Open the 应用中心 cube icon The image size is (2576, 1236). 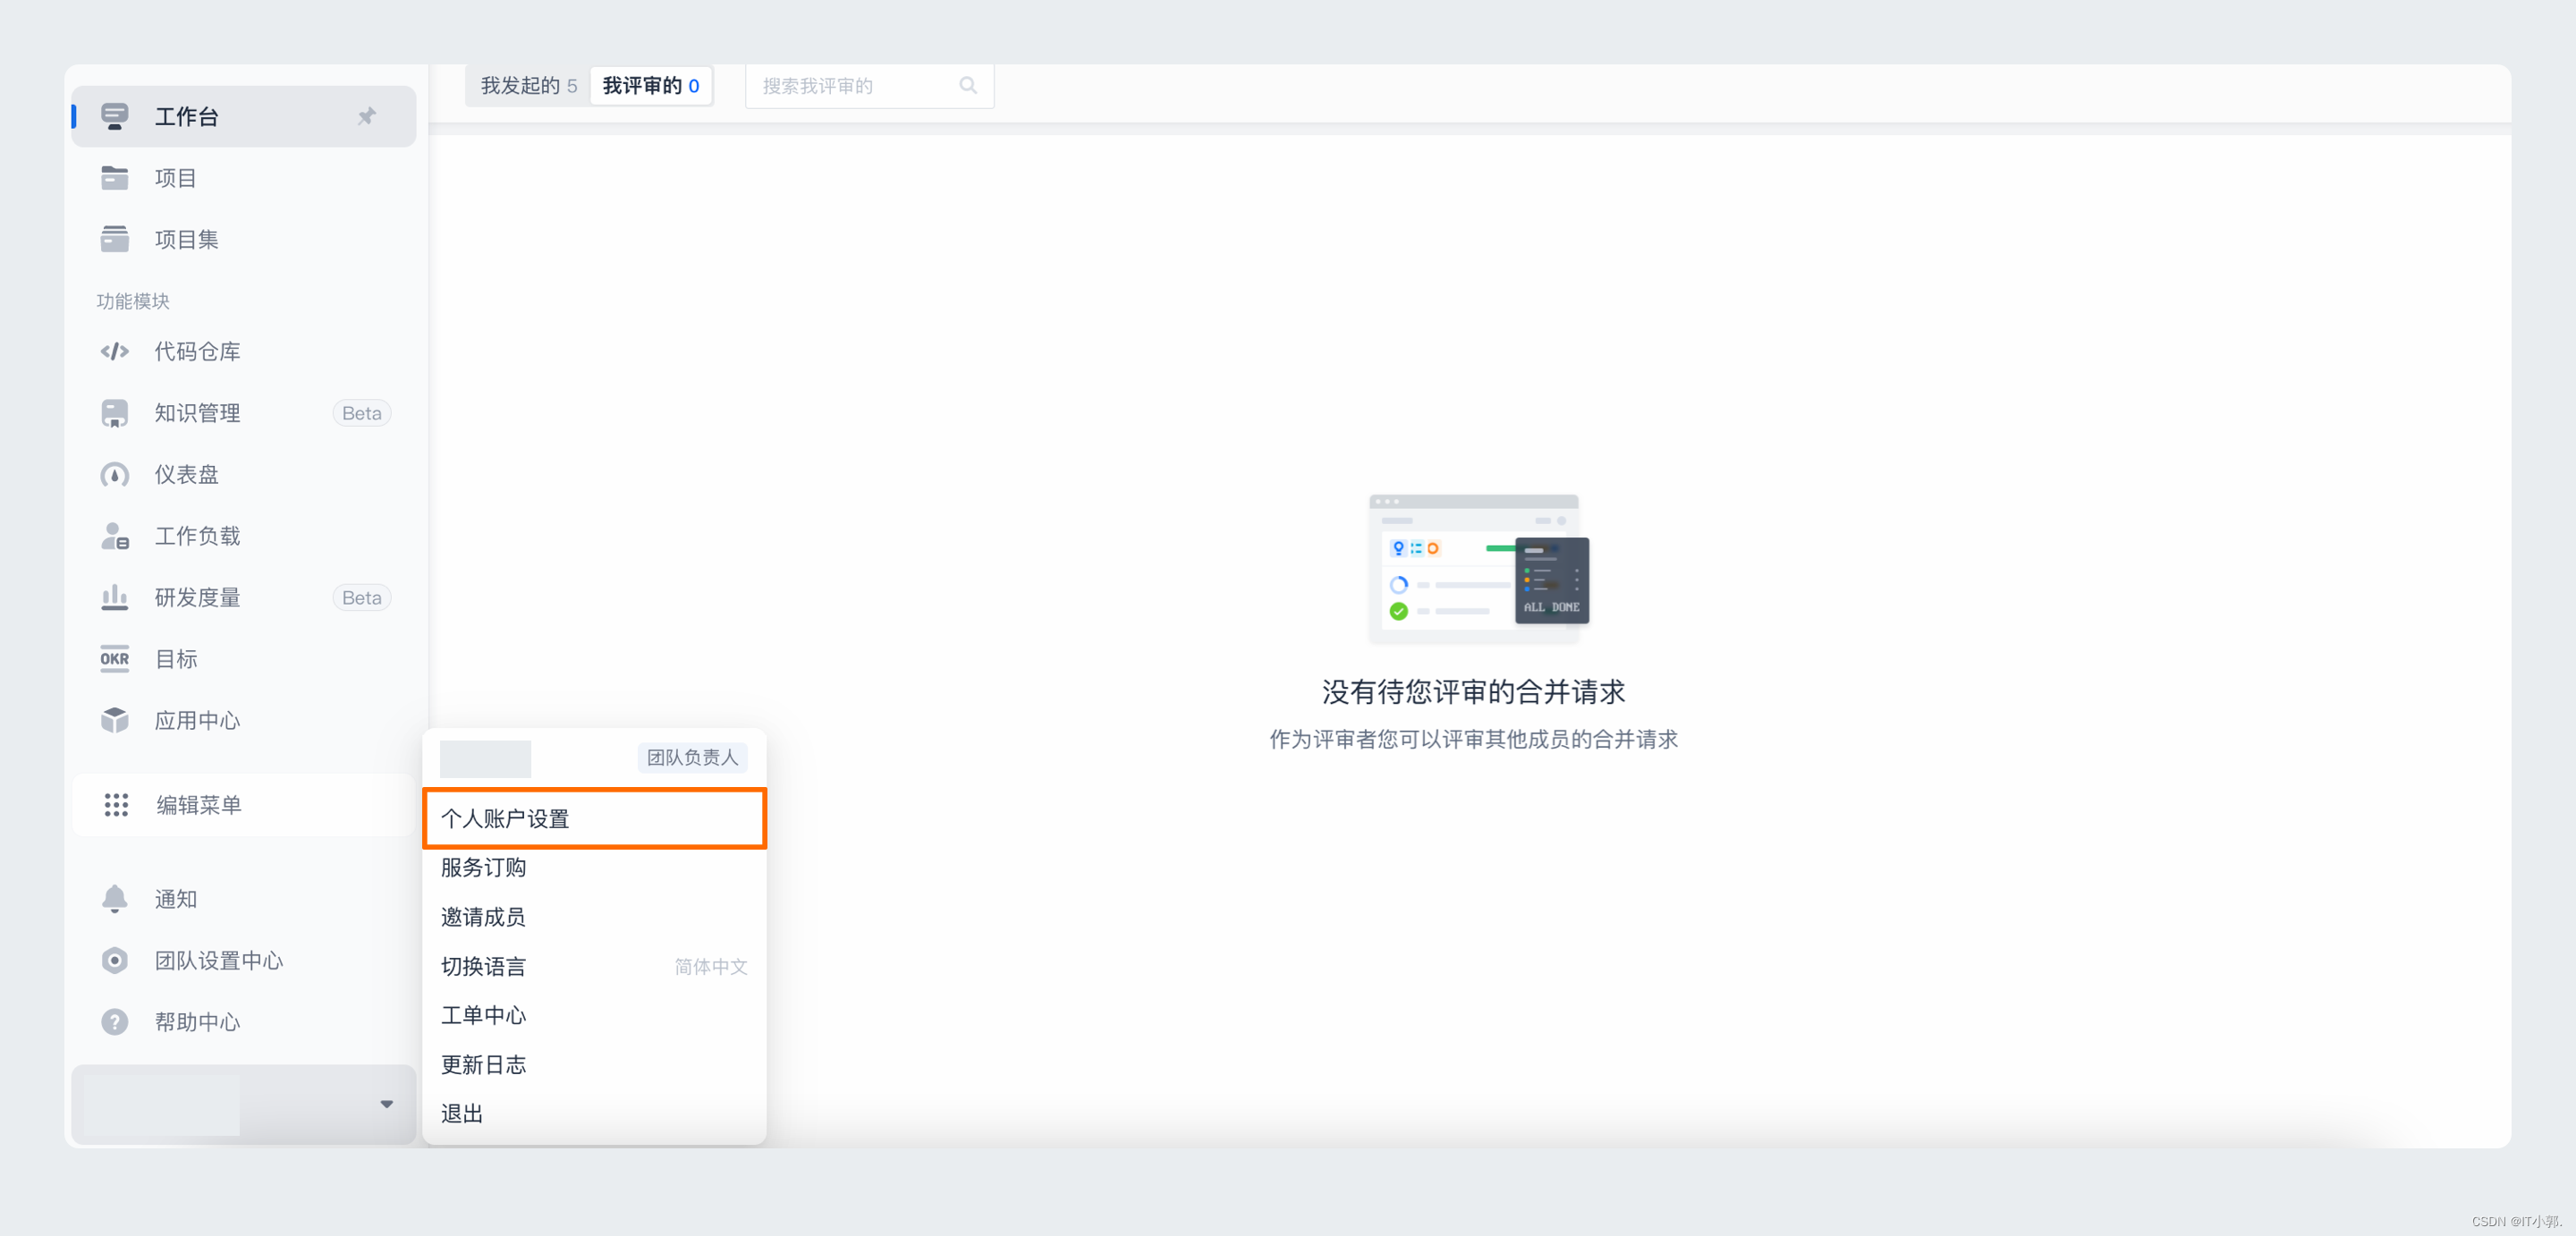click(x=115, y=720)
